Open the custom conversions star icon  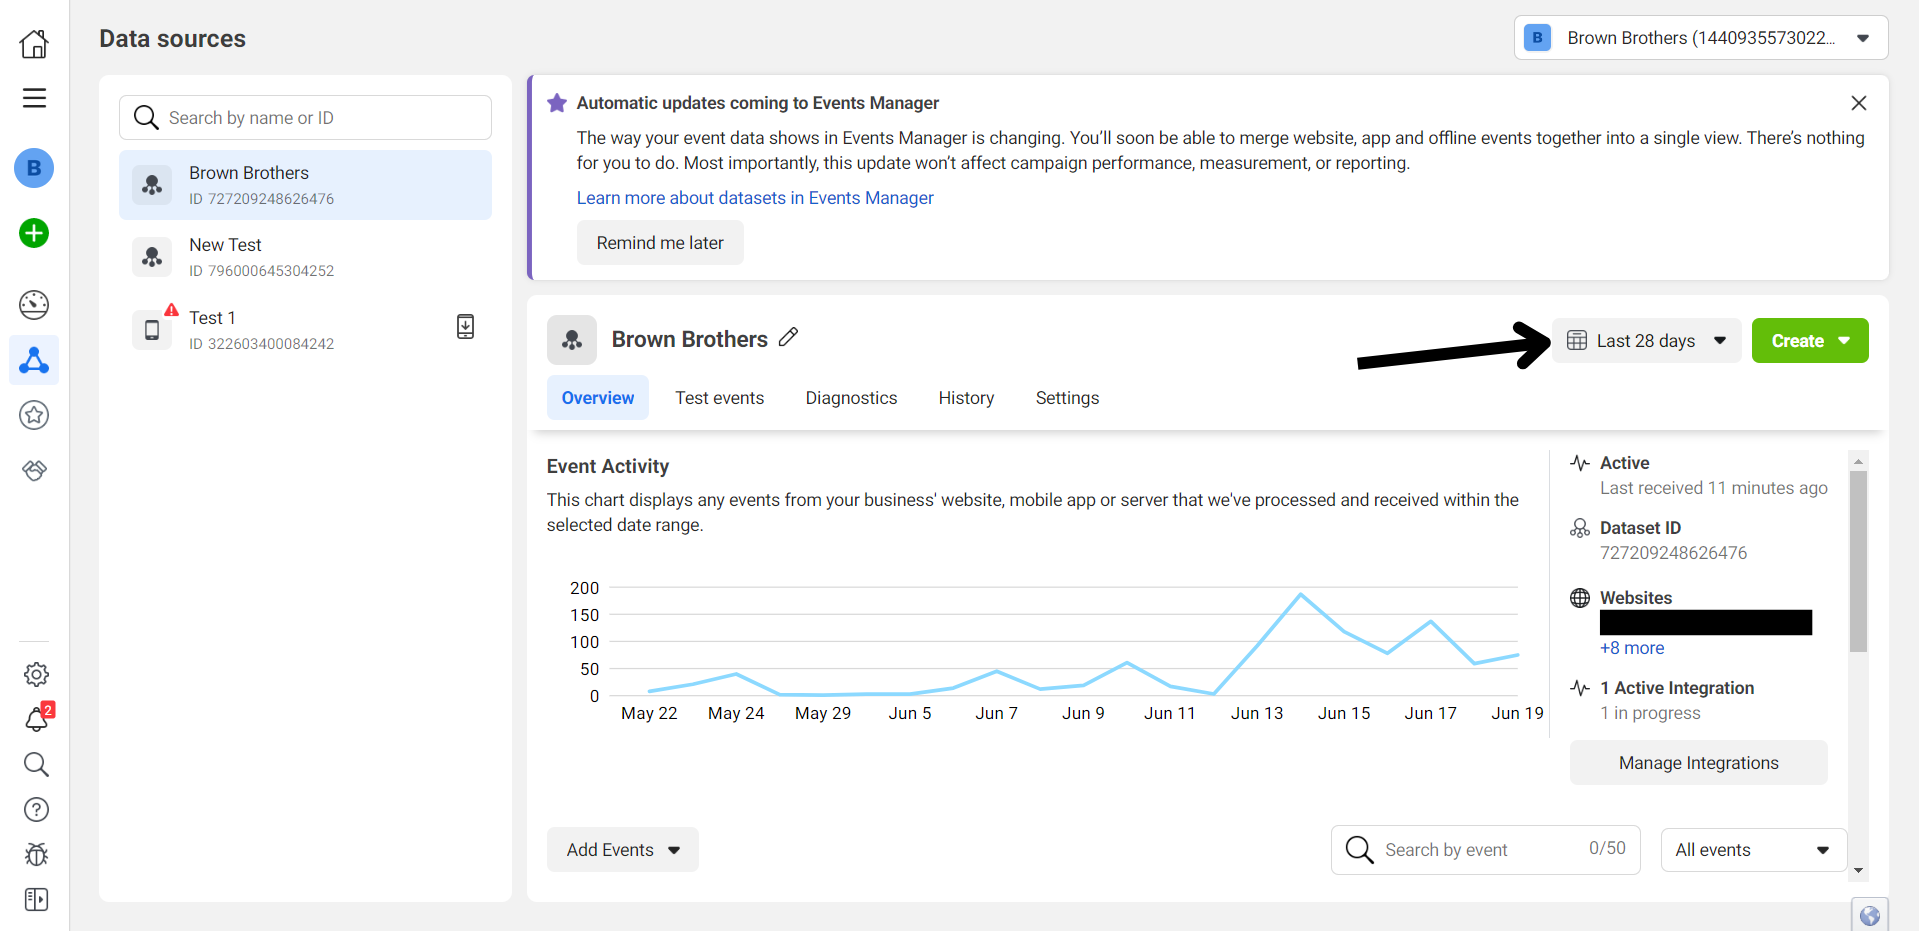[x=34, y=415]
